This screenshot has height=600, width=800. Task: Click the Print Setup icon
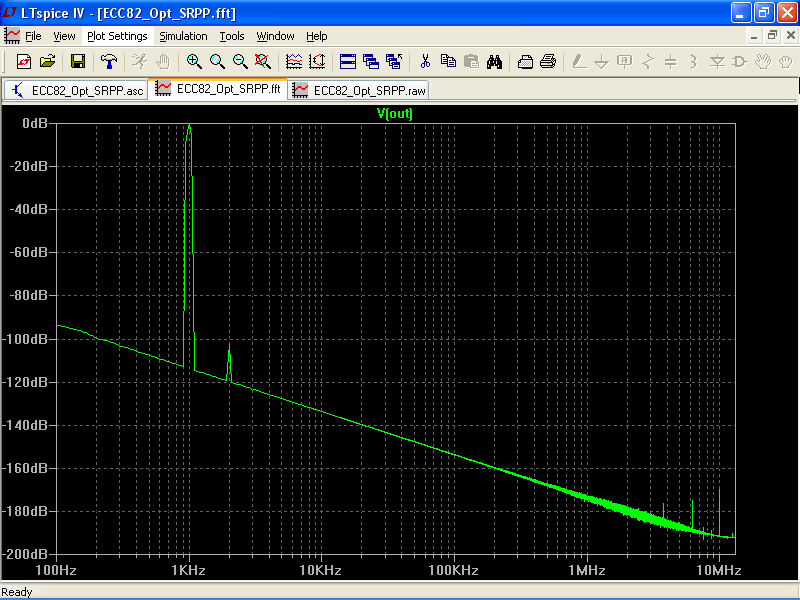pos(525,62)
